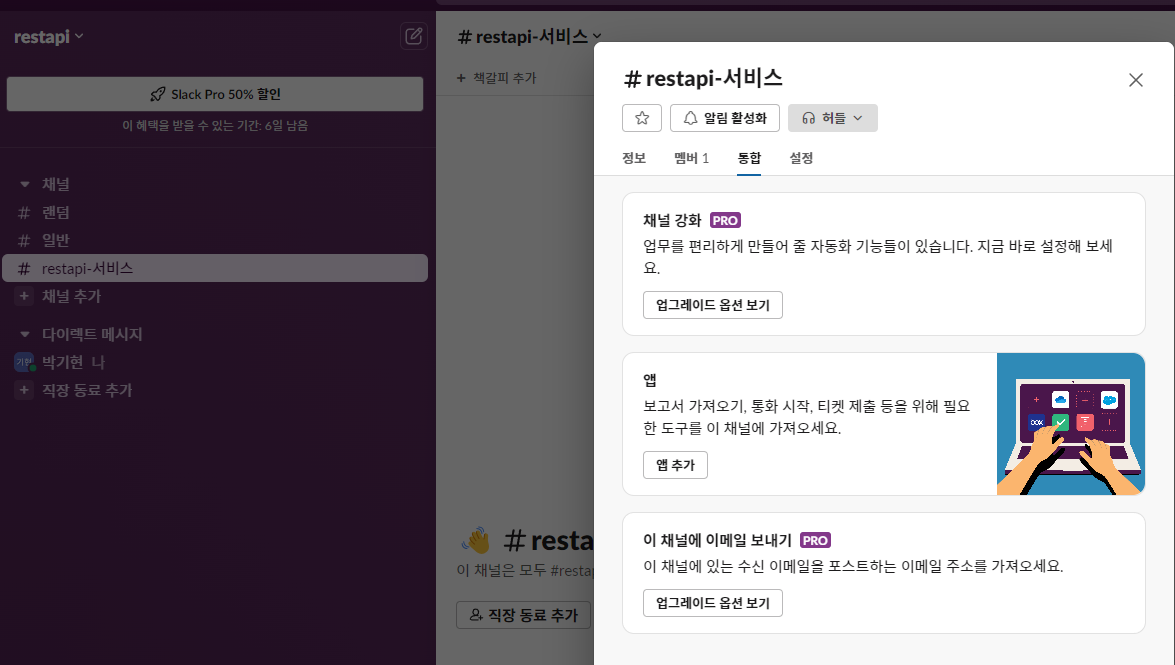Image resolution: width=1175 pixels, height=665 pixels.
Task: Click the PRO badge beside 이메일 보내기
Action: 815,541
